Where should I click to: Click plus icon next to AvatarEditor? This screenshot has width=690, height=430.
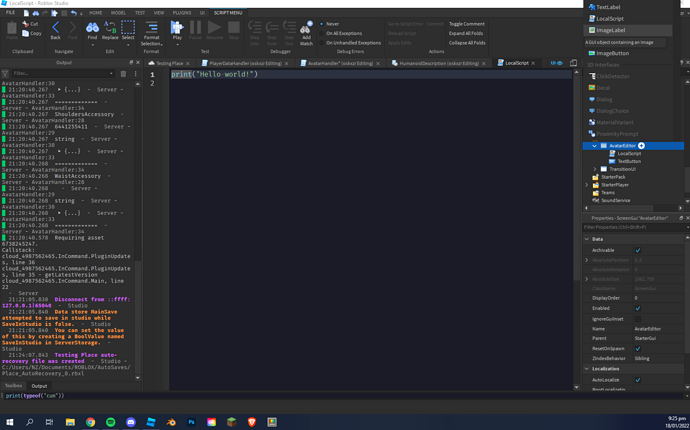tap(642, 146)
